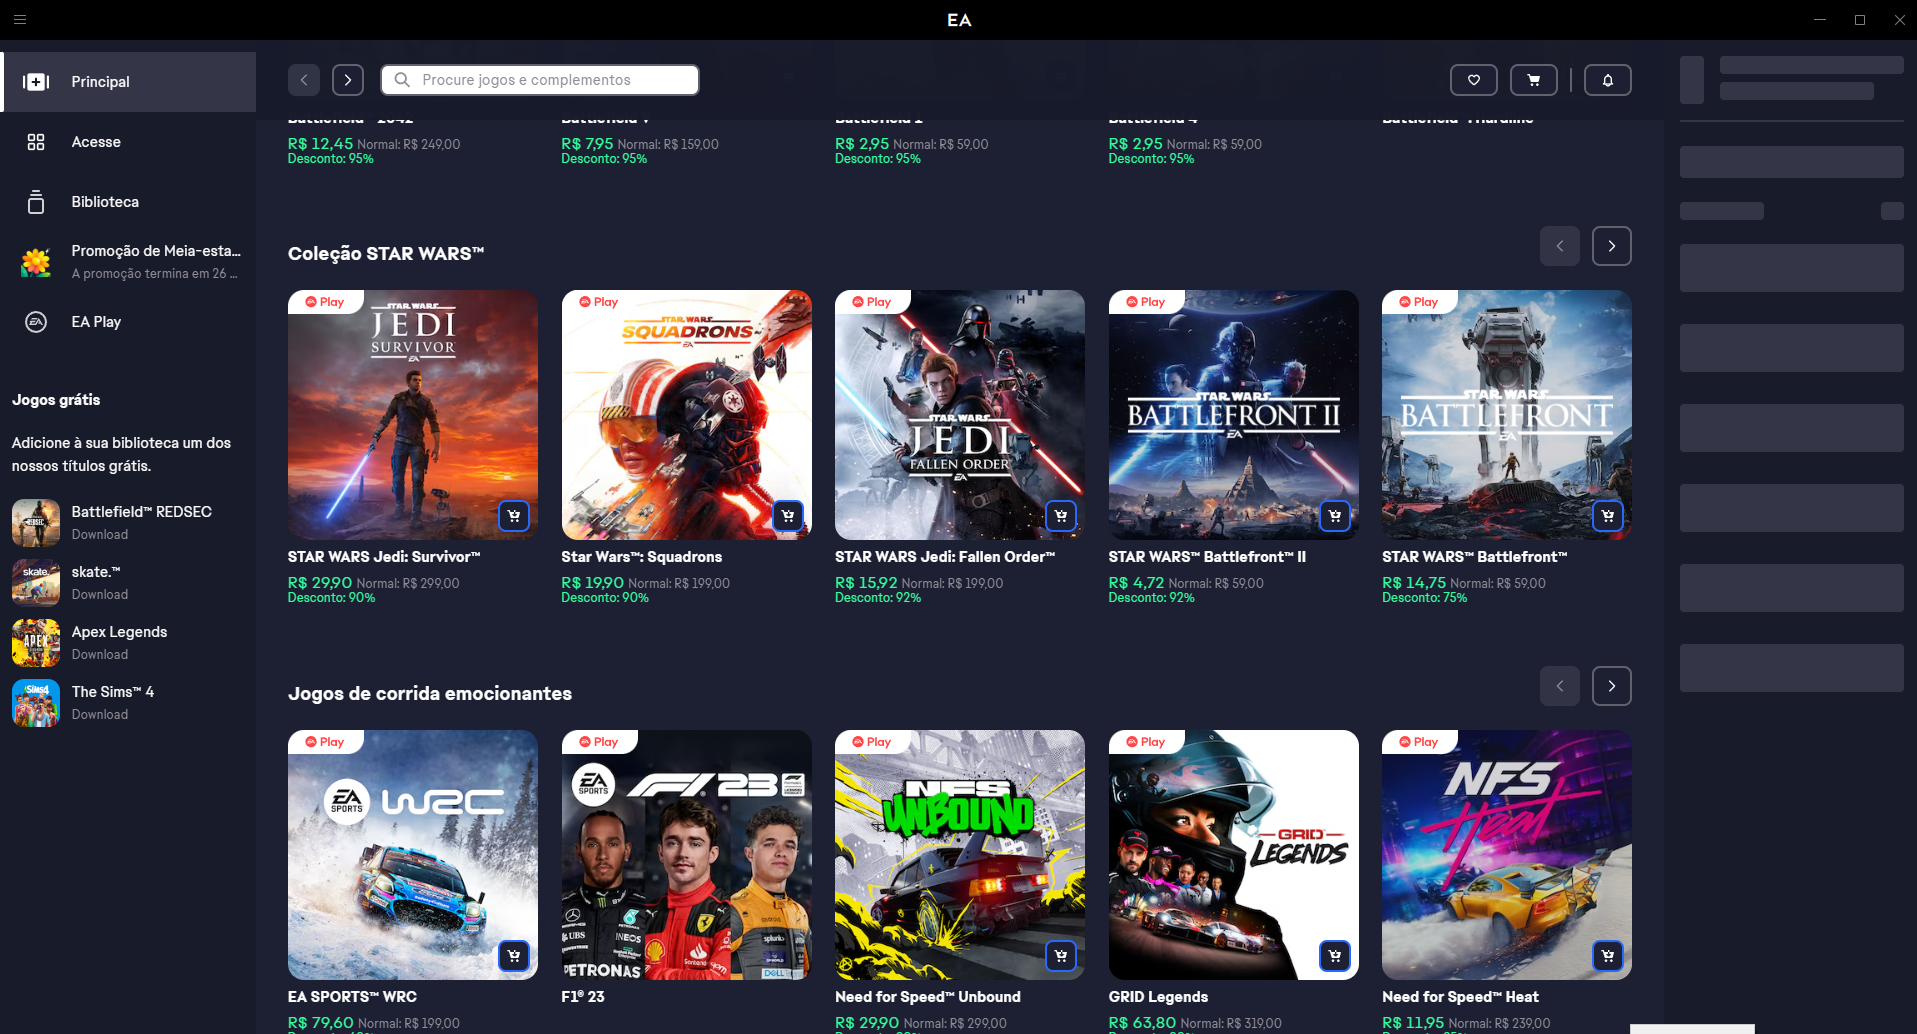Image resolution: width=1917 pixels, height=1034 pixels.
Task: Add Jedi: Survivor to cart via cover icon
Action: (x=514, y=516)
